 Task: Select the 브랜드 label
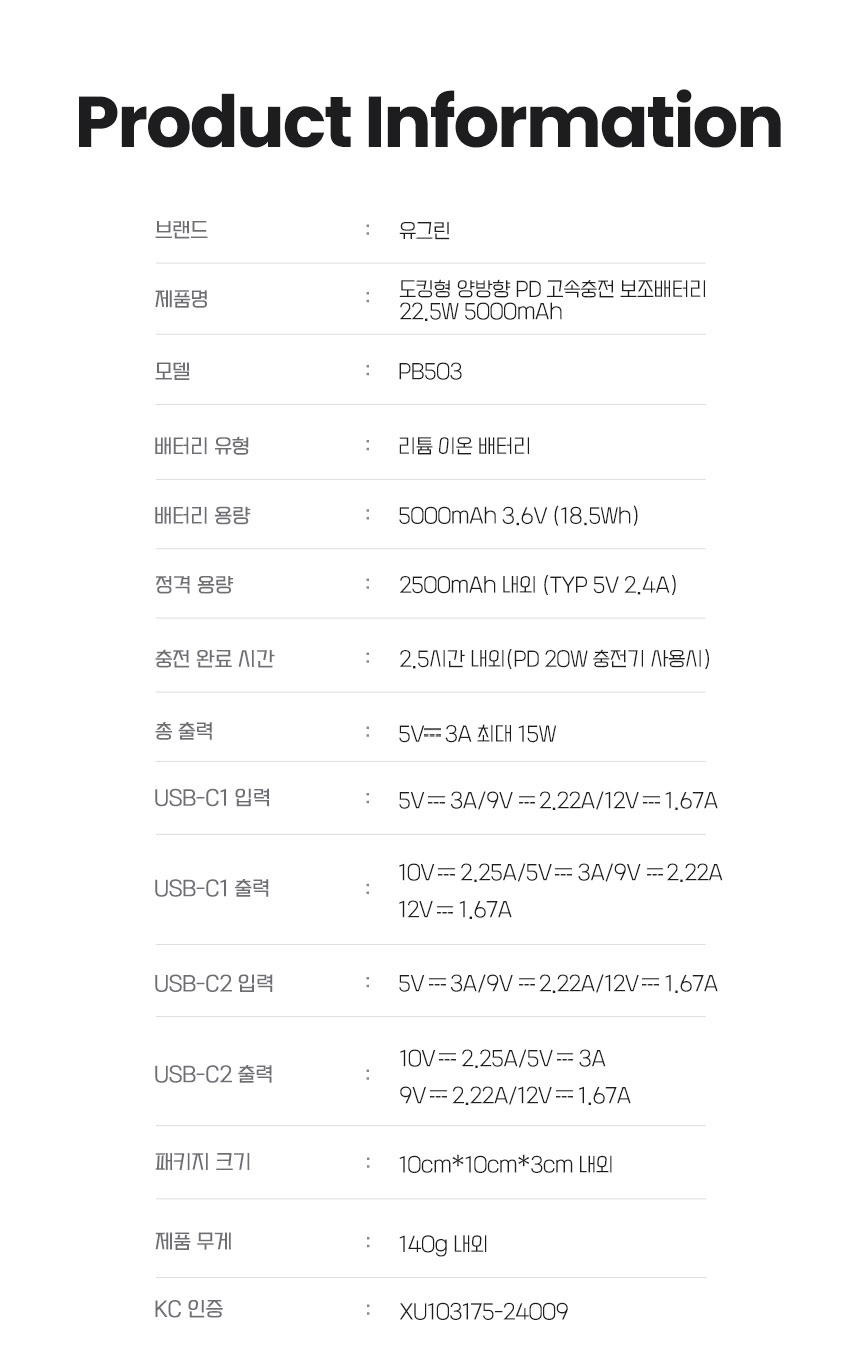pyautogui.click(x=181, y=230)
